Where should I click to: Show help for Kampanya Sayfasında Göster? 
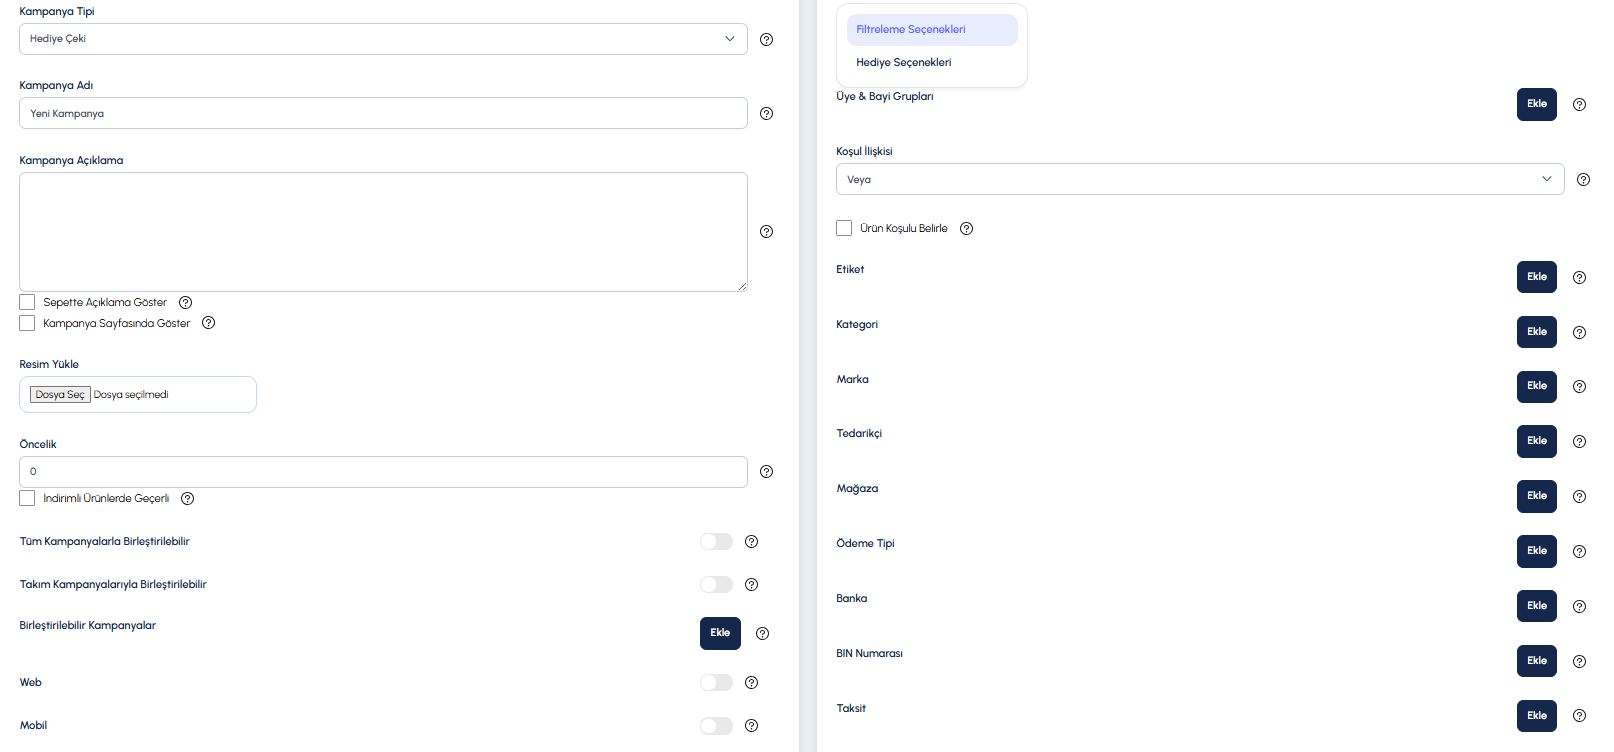point(208,323)
